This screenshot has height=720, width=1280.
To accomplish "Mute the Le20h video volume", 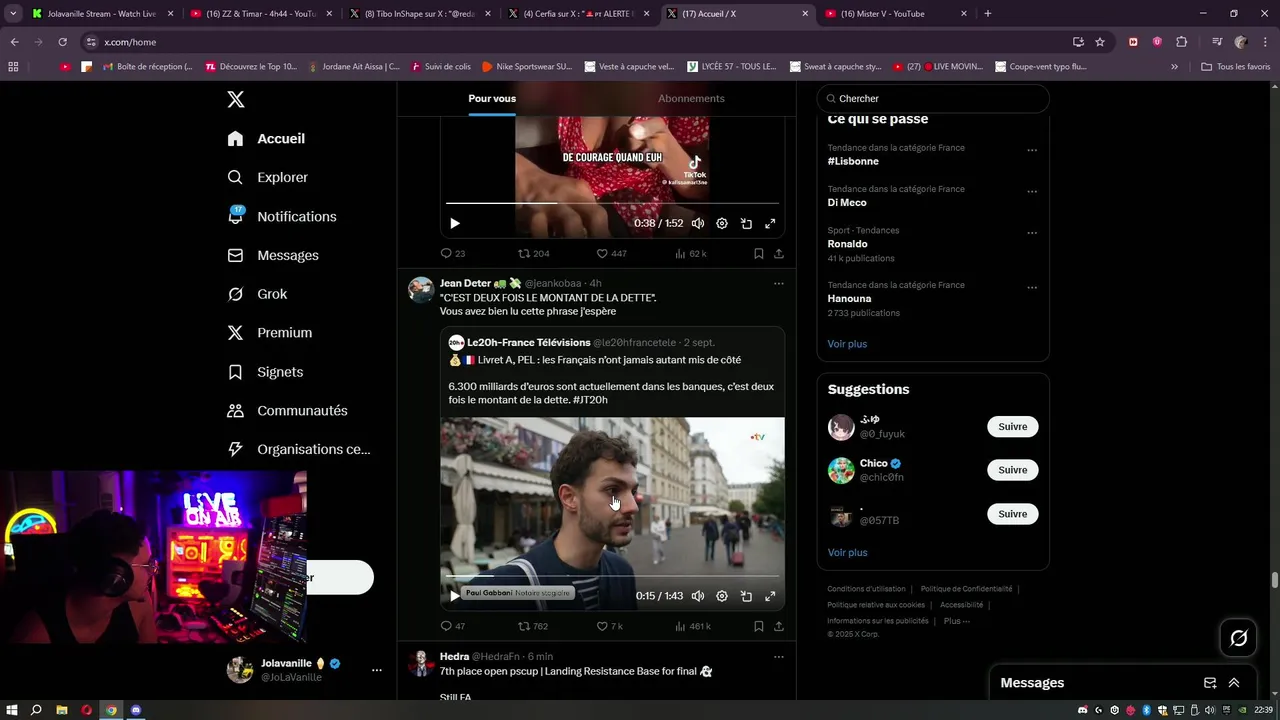I will [698, 596].
